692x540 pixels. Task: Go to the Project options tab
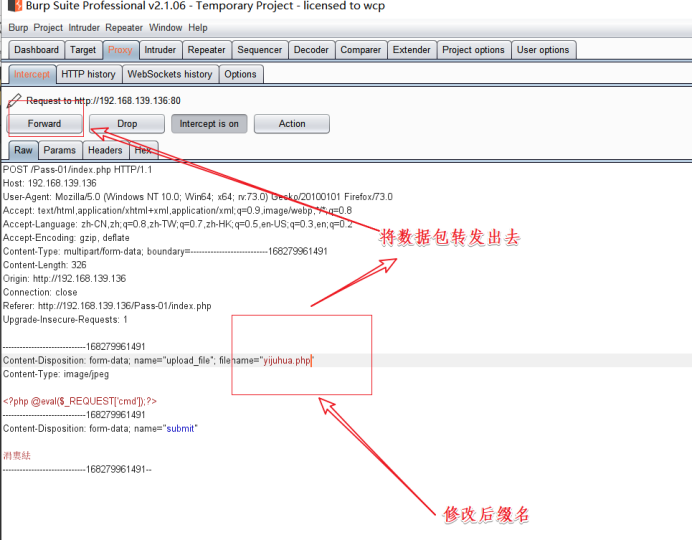click(473, 50)
